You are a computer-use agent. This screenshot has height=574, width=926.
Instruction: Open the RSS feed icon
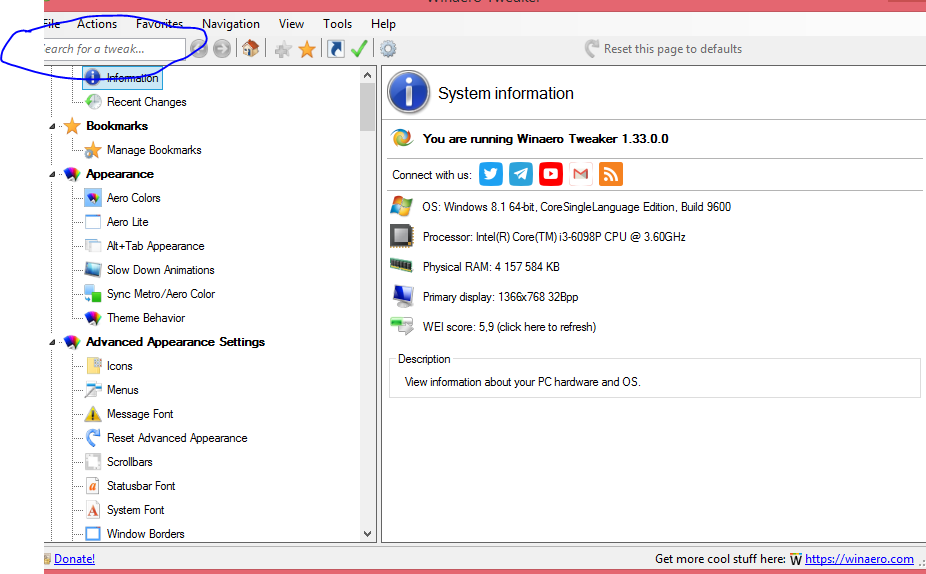[x=611, y=174]
